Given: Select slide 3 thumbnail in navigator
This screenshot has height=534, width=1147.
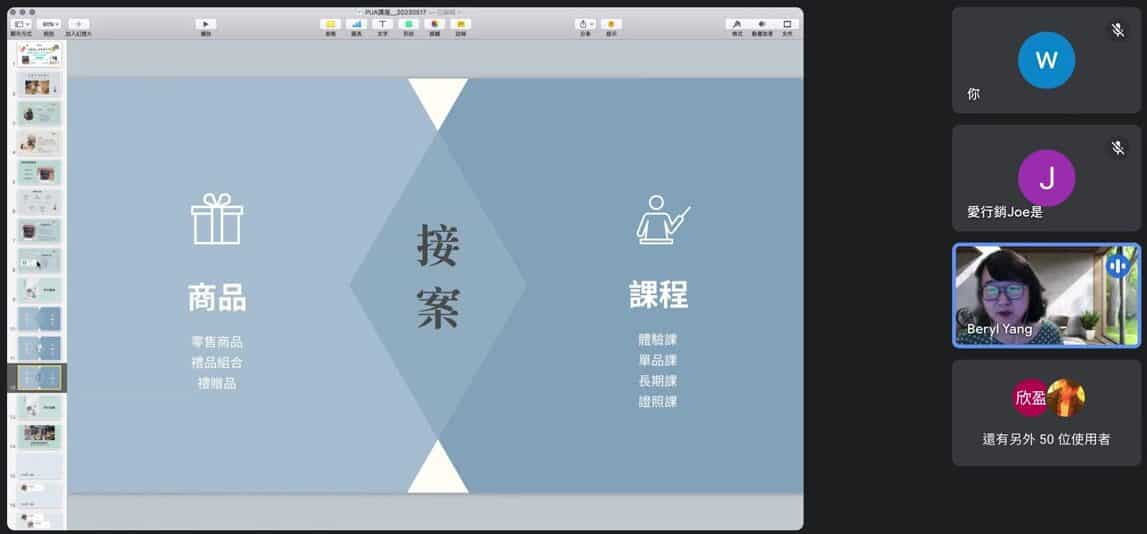Looking at the screenshot, I should click(40, 113).
